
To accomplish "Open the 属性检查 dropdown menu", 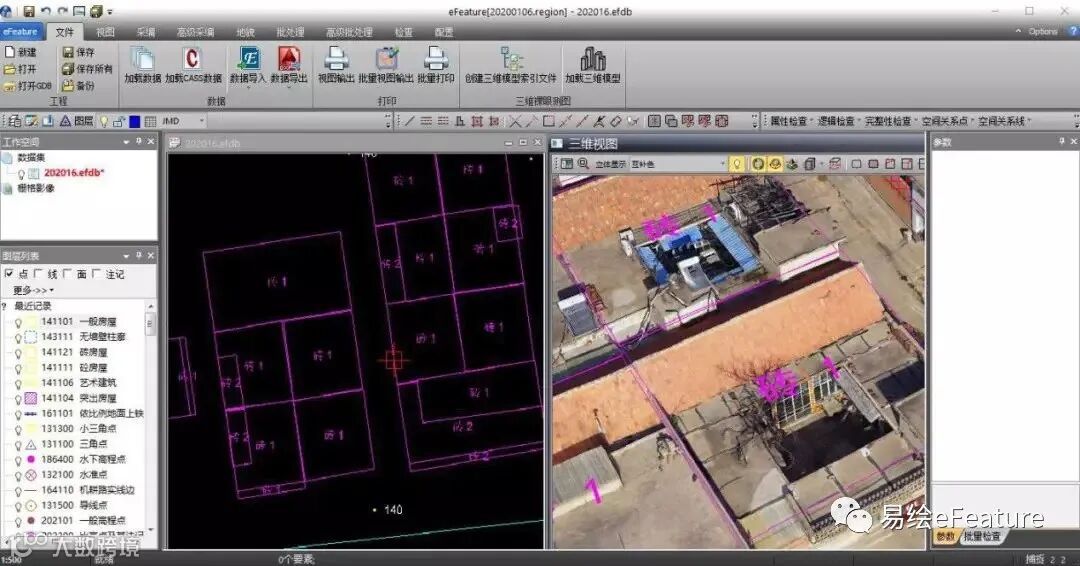I will click(791, 121).
